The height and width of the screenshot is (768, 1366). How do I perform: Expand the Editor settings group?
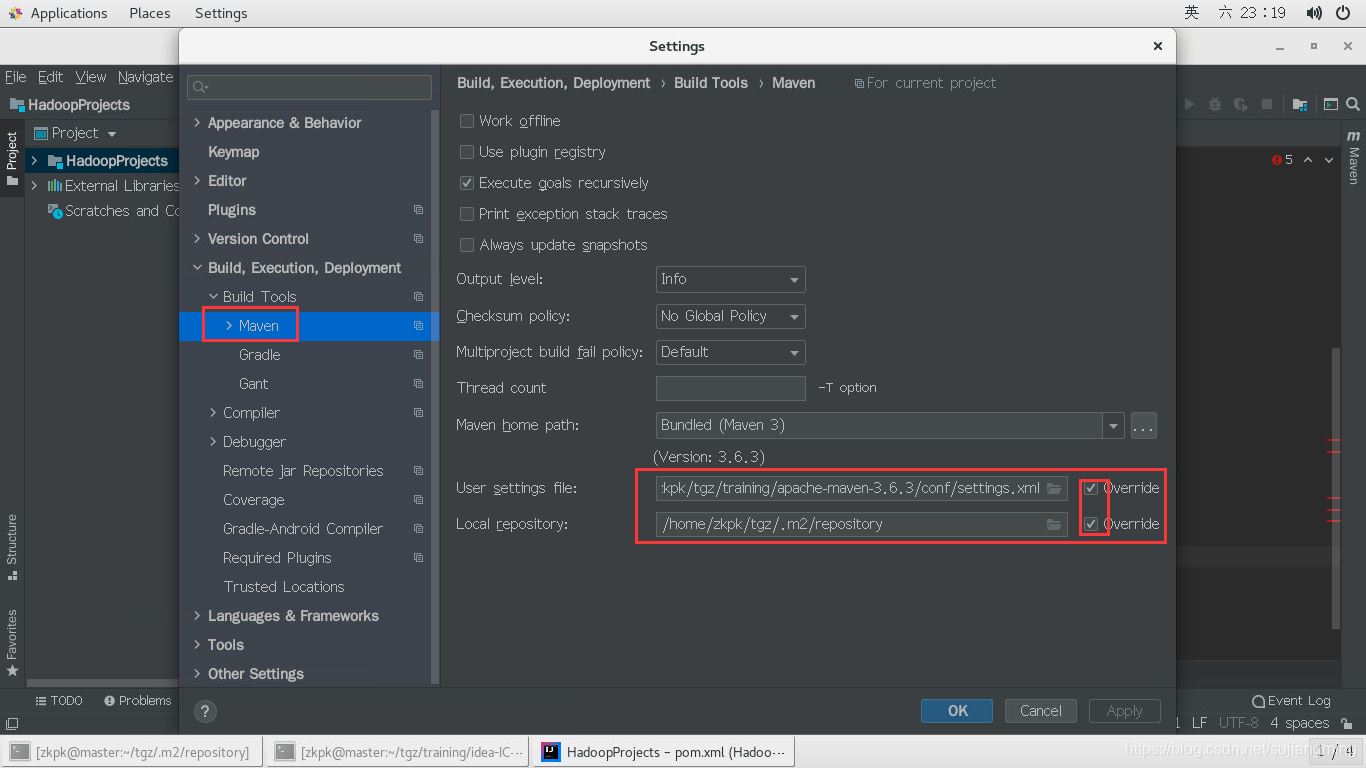coord(196,181)
